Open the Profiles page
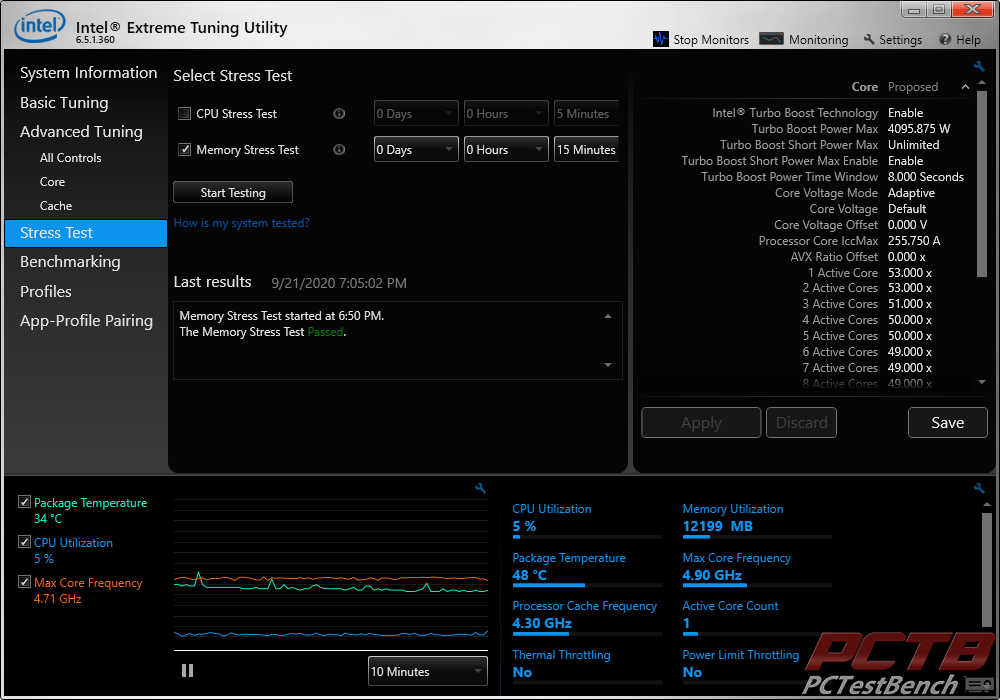The image size is (1000, 700). pyautogui.click(x=45, y=291)
